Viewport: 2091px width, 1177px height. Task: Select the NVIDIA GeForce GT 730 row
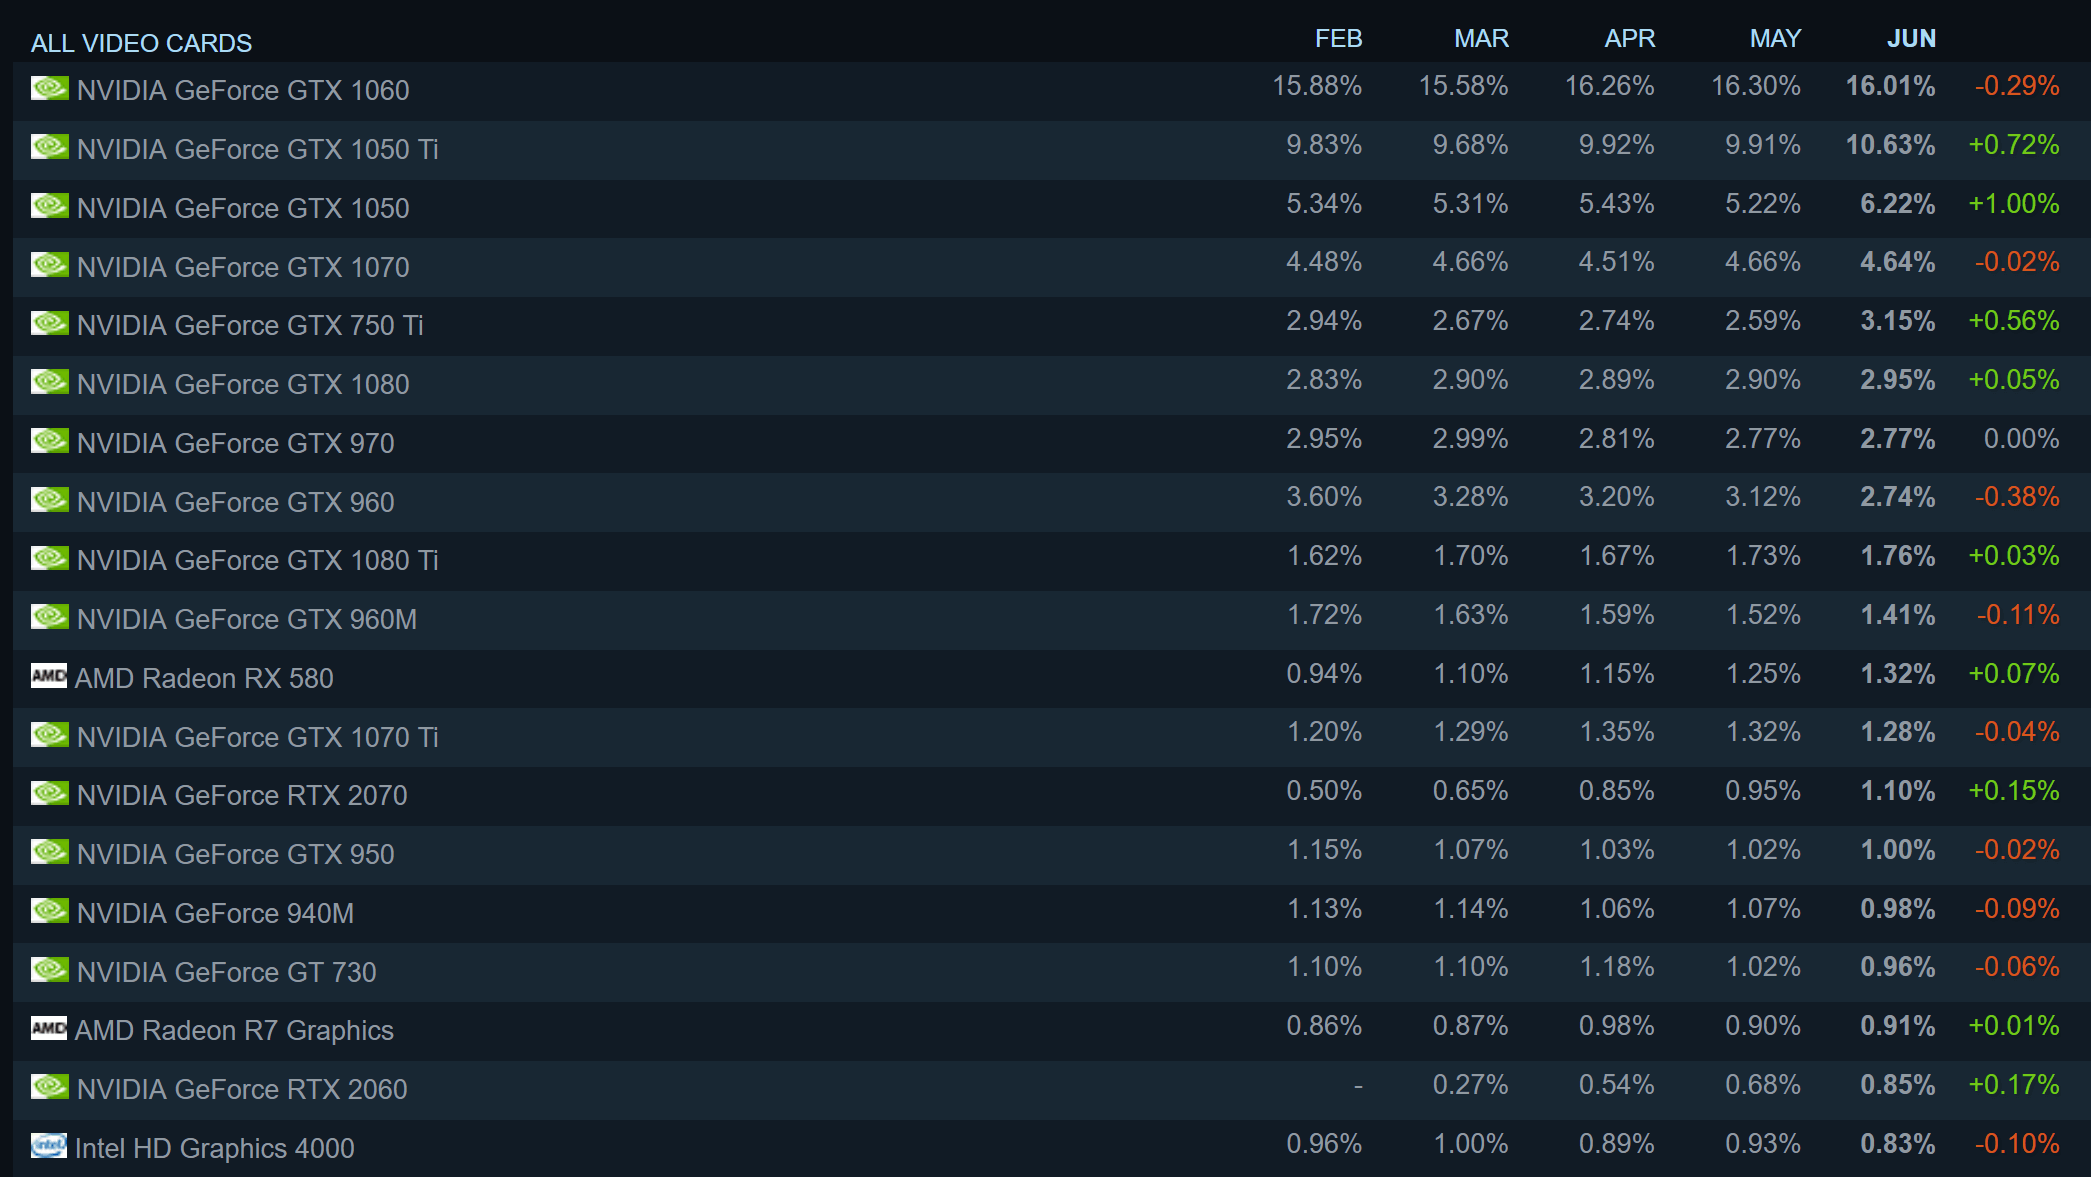tap(1050, 972)
